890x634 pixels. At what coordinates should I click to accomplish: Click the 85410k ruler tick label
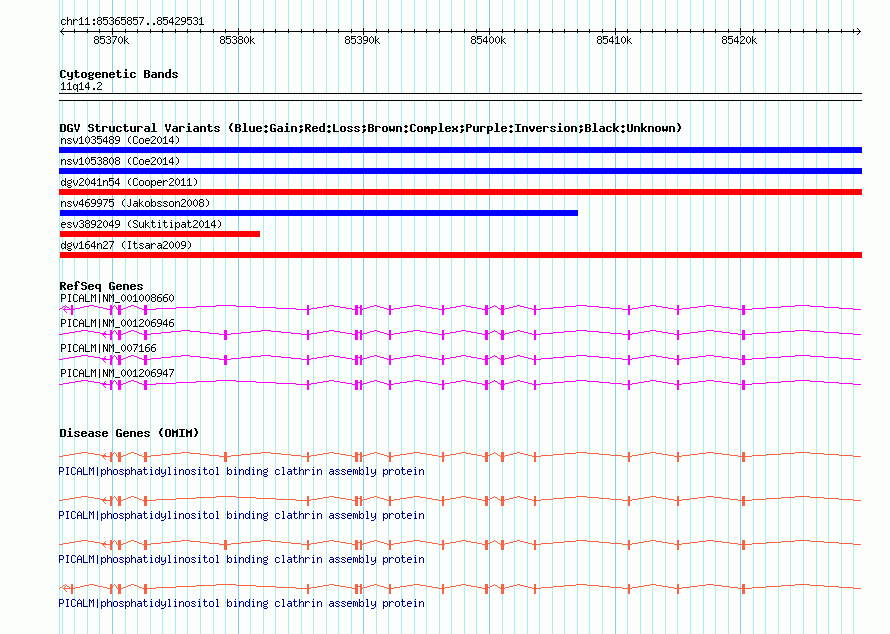tap(614, 40)
